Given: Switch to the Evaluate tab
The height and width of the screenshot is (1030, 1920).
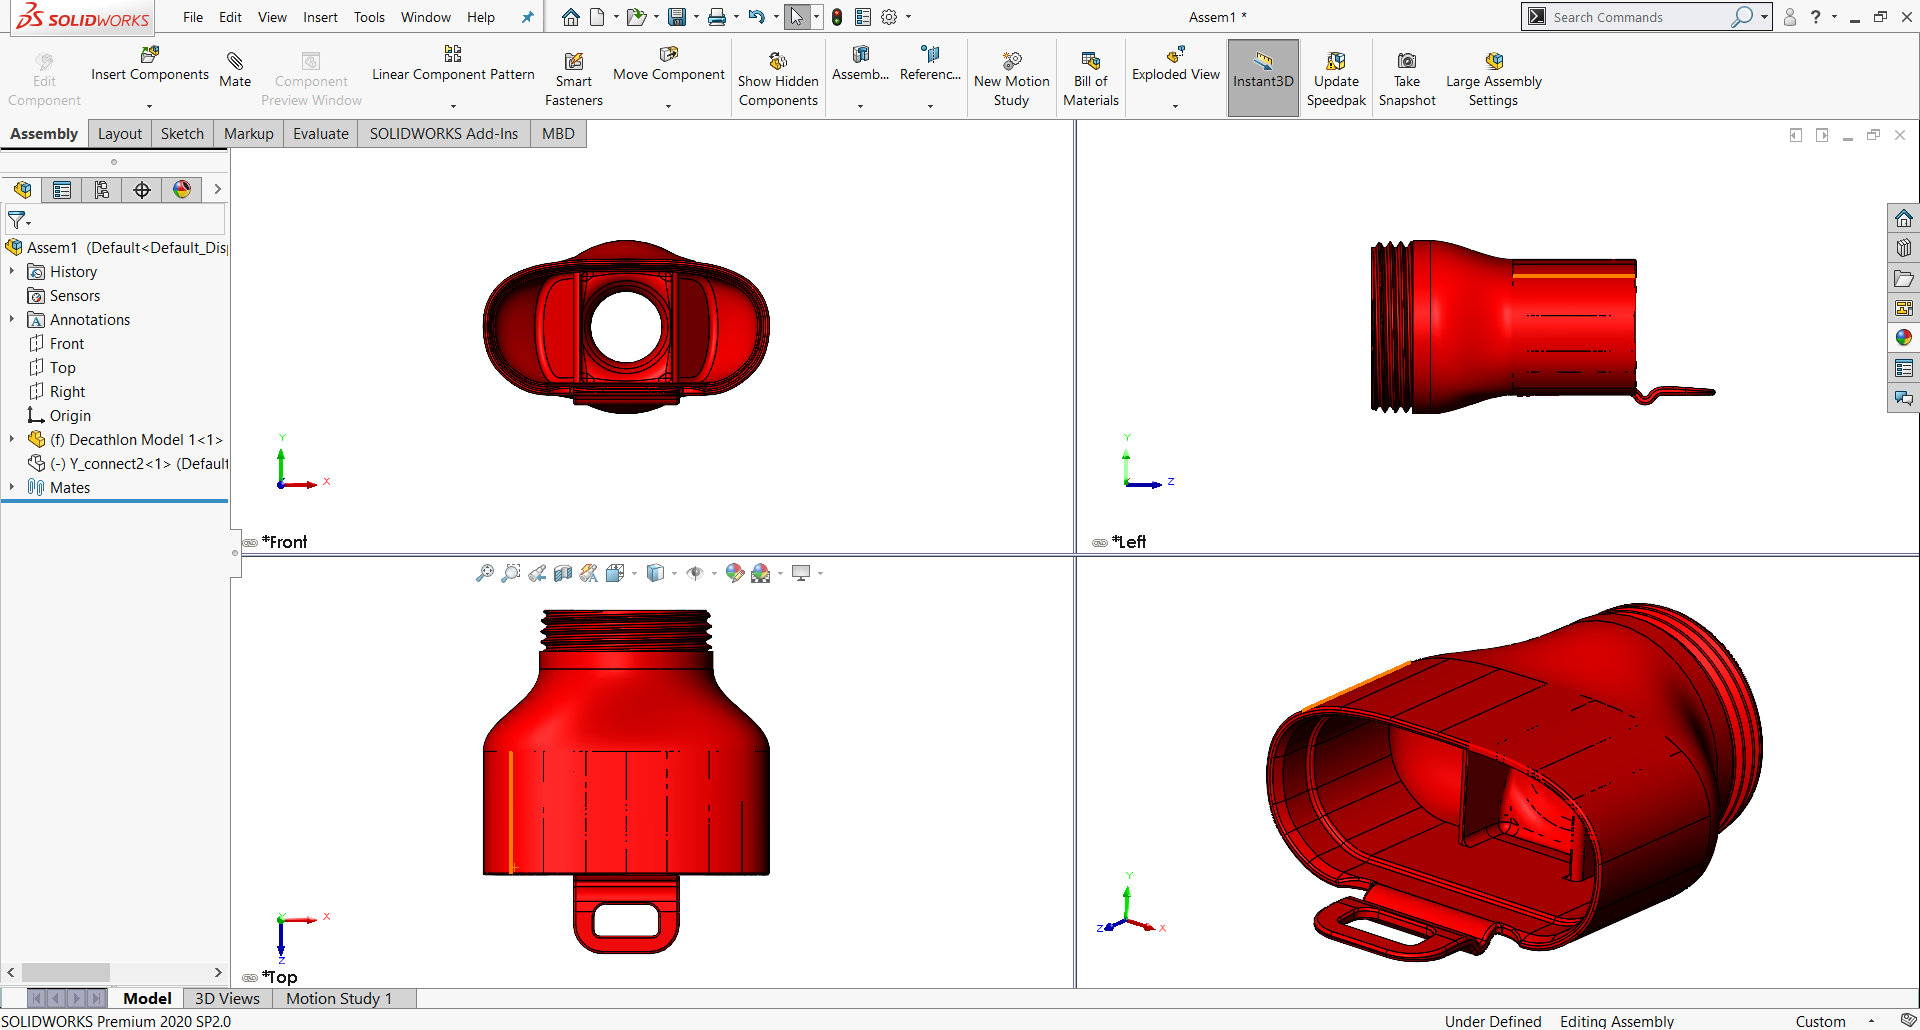Looking at the screenshot, I should 320,134.
